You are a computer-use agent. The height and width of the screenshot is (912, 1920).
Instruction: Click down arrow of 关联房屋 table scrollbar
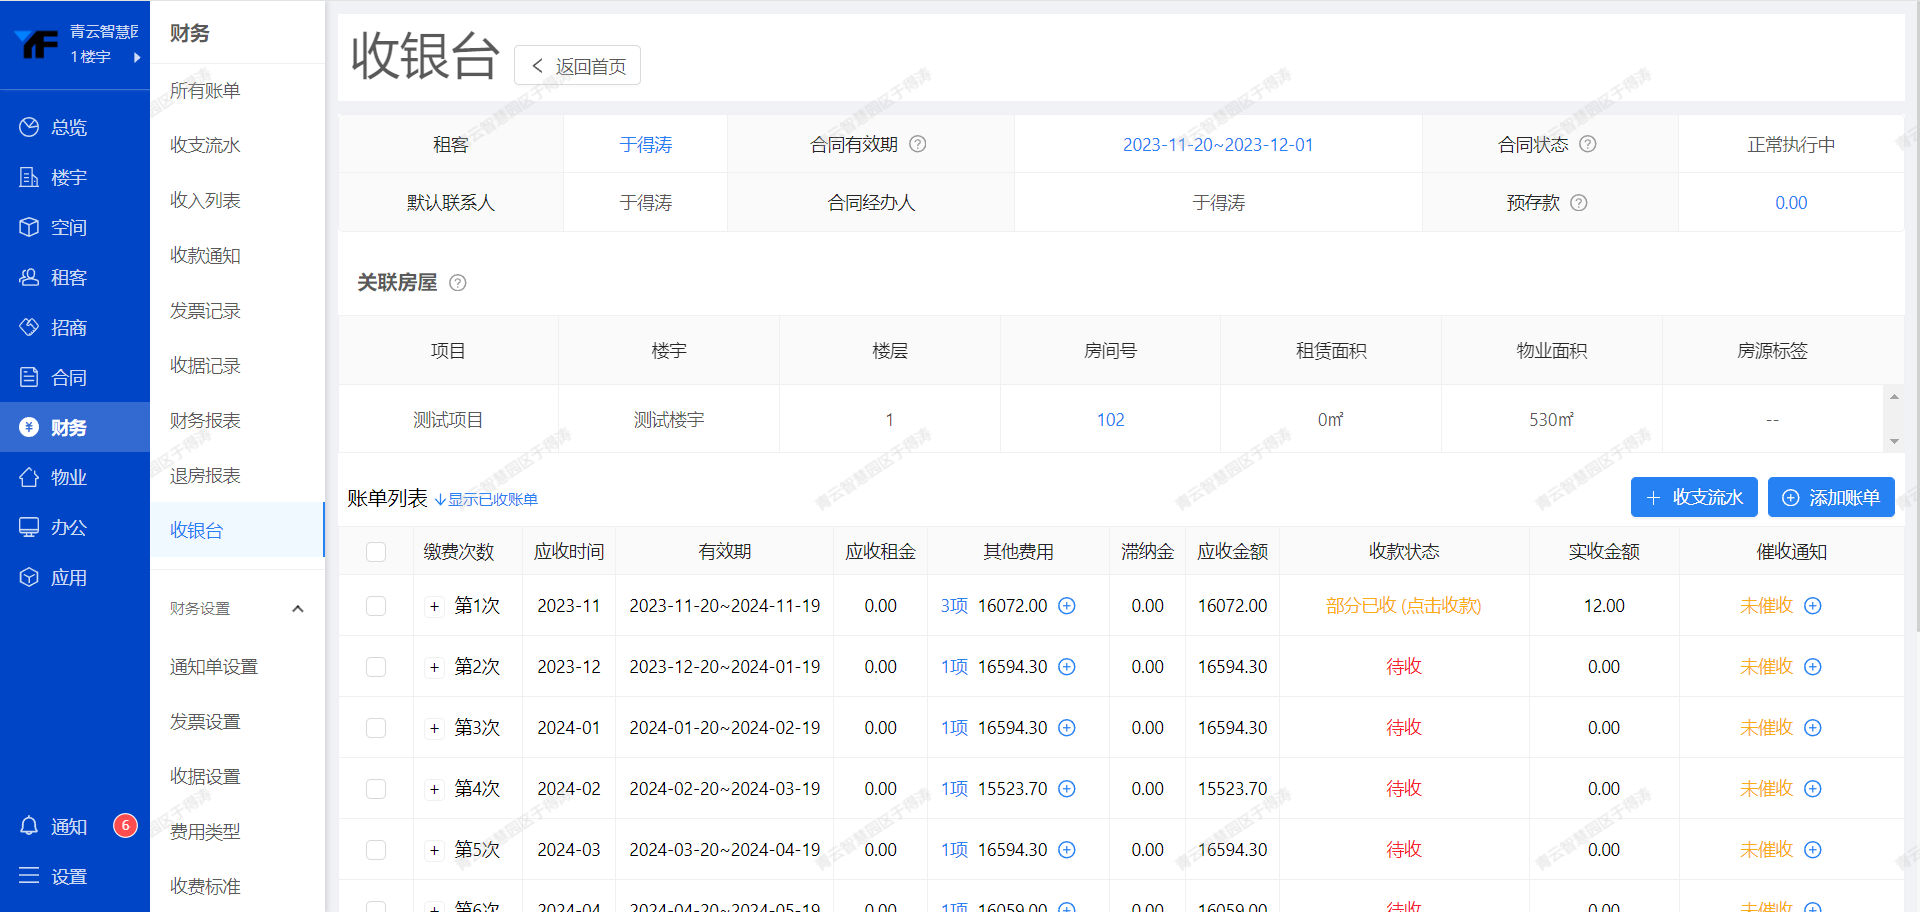pyautogui.click(x=1893, y=441)
